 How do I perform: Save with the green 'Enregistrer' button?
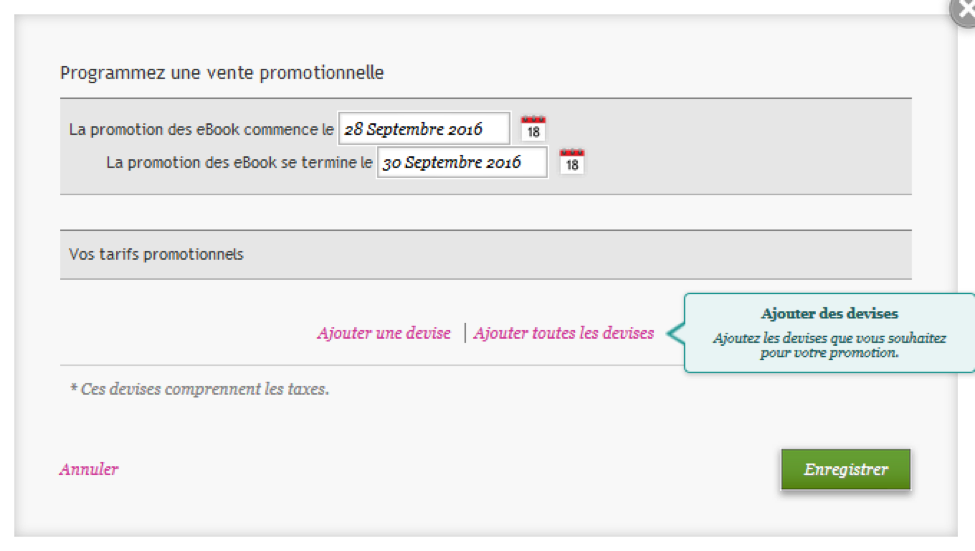(846, 470)
